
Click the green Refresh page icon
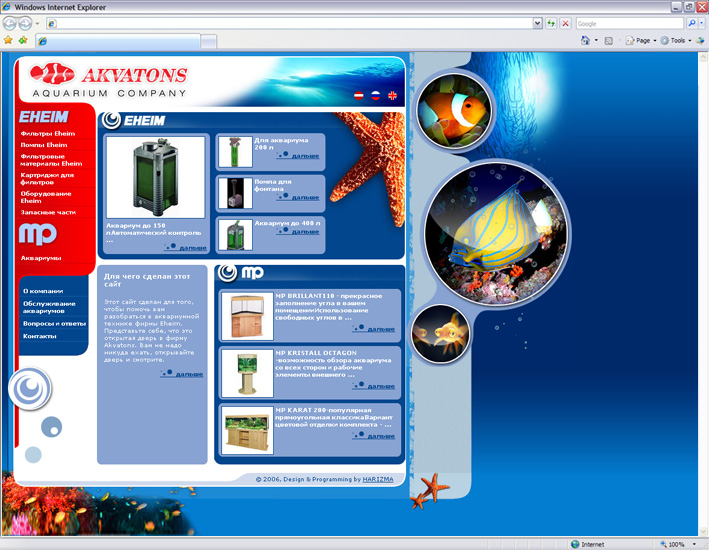pyautogui.click(x=551, y=23)
